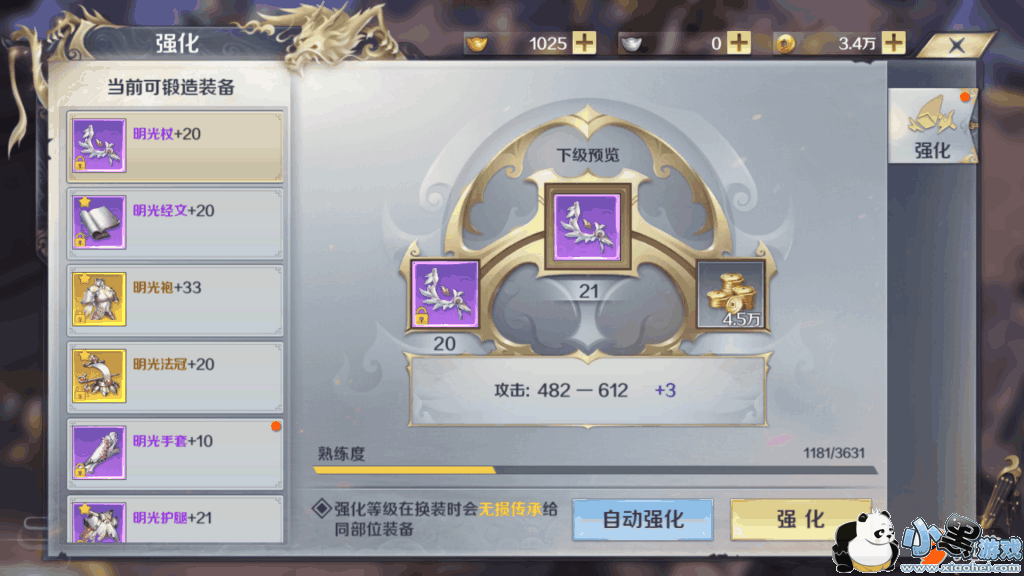This screenshot has height=576, width=1024.
Task: Click the level 21 next-level preview icon
Action: tap(587, 227)
